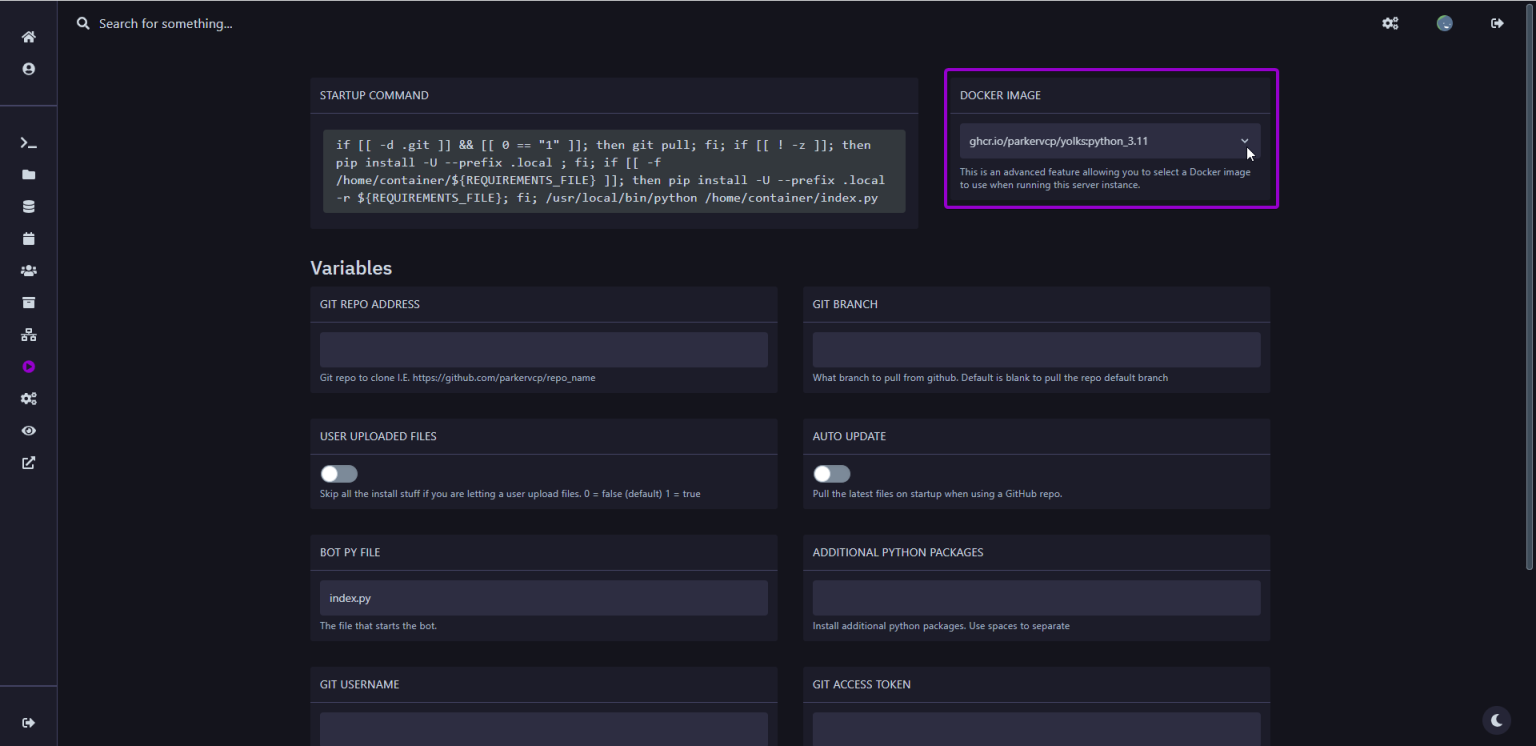Open server Settings gears icon in sidebar
The height and width of the screenshot is (746, 1536).
click(28, 398)
